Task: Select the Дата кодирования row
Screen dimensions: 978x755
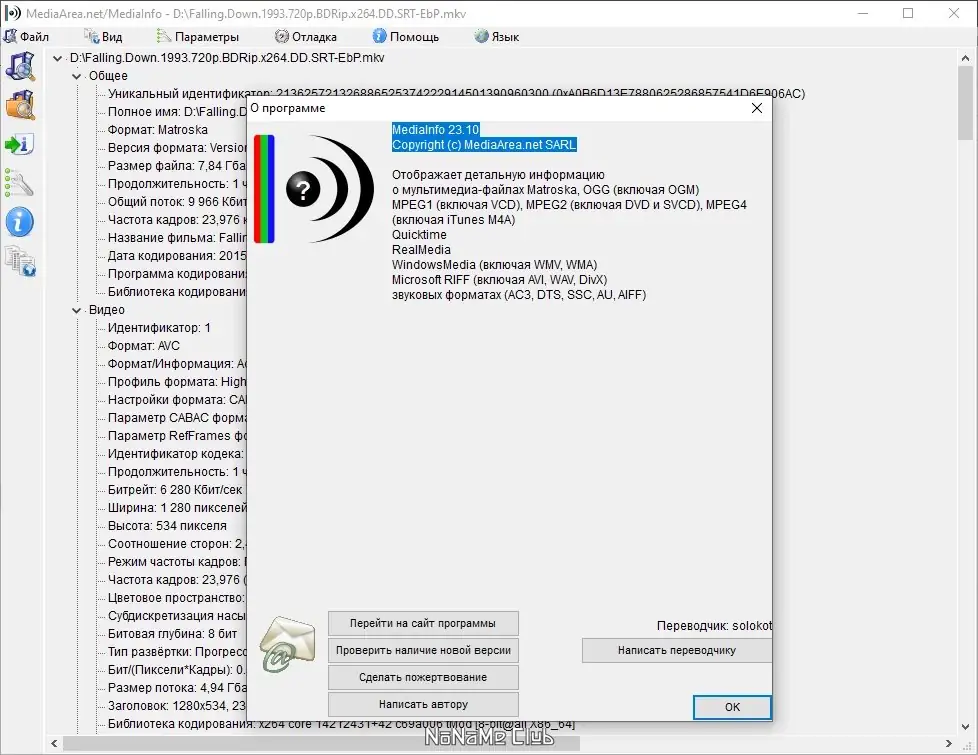Action: point(177,256)
